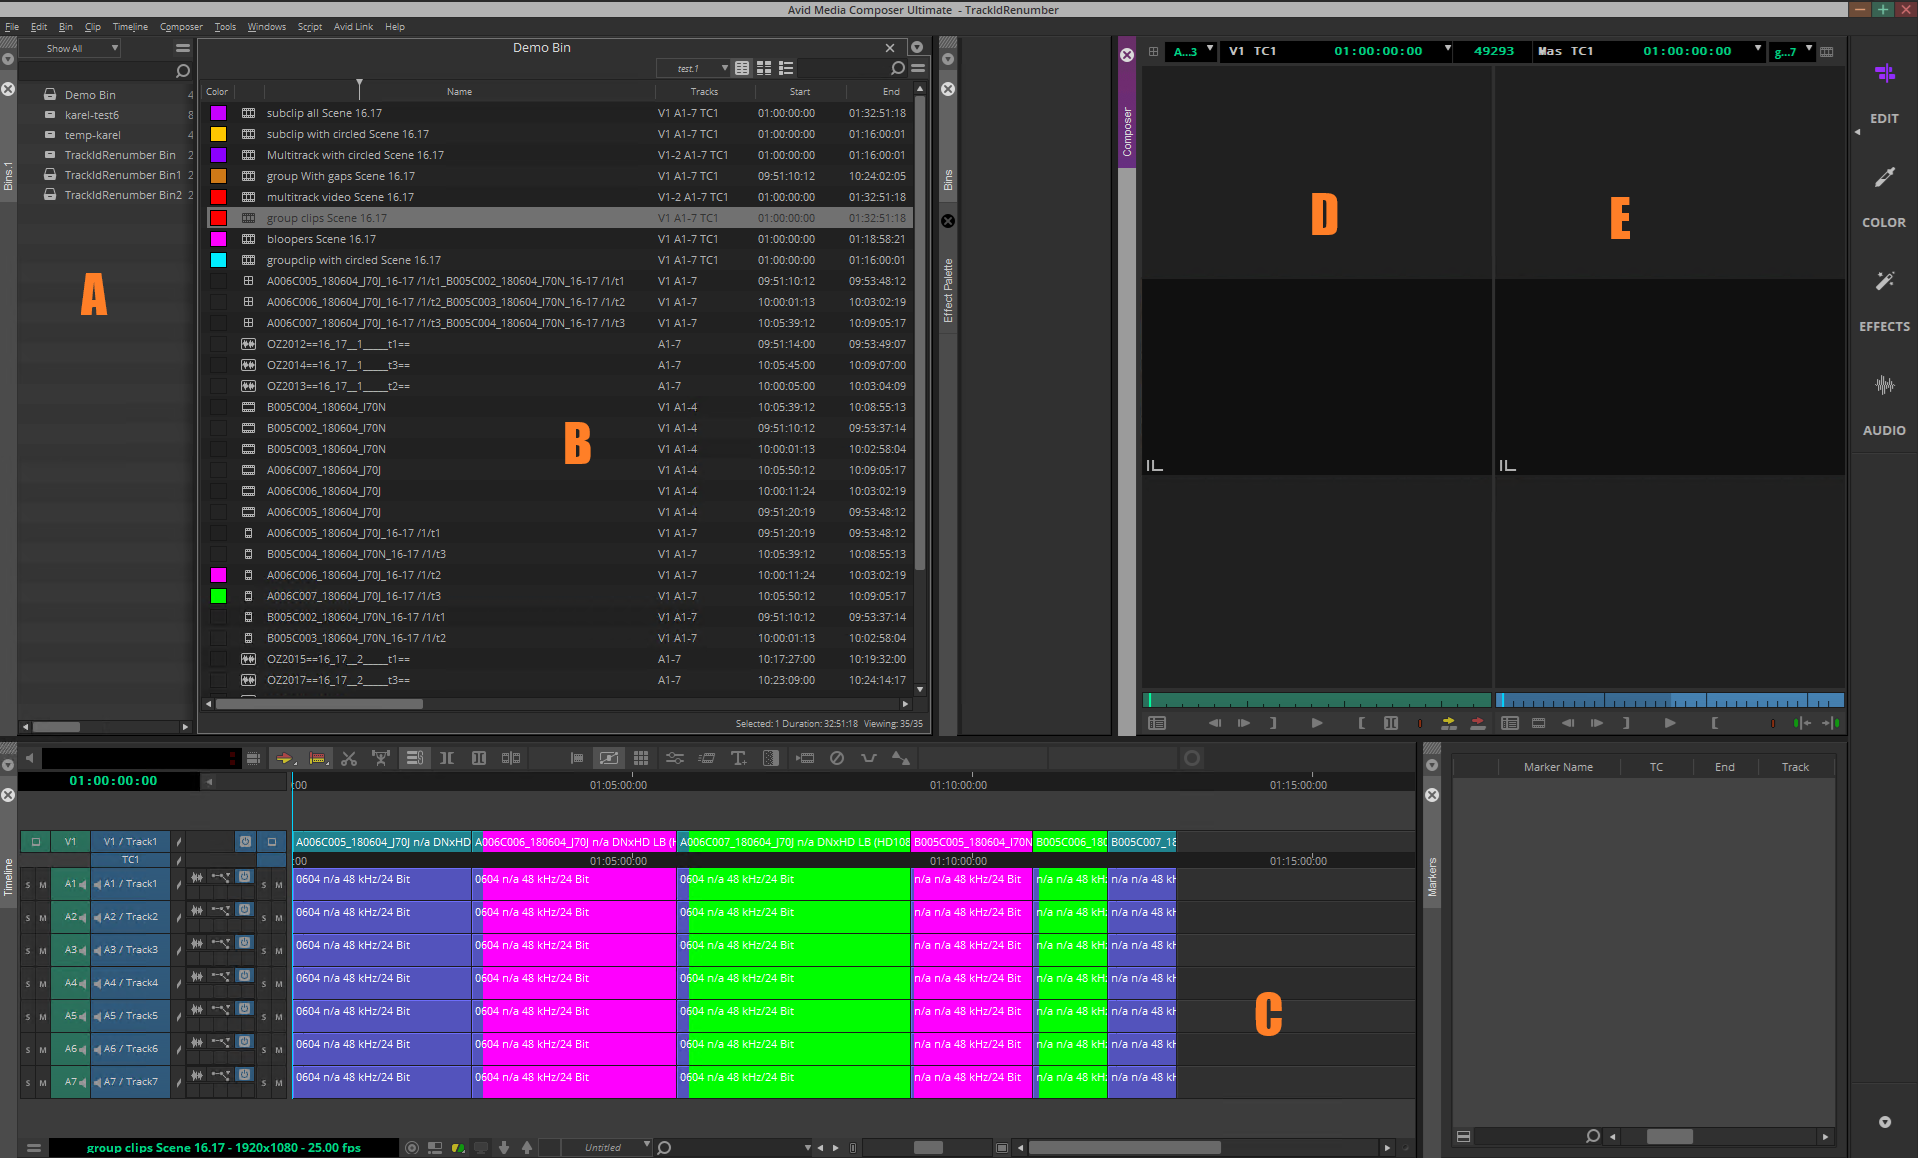
Task: Open the AUDIO workspace
Action: coord(1884,404)
